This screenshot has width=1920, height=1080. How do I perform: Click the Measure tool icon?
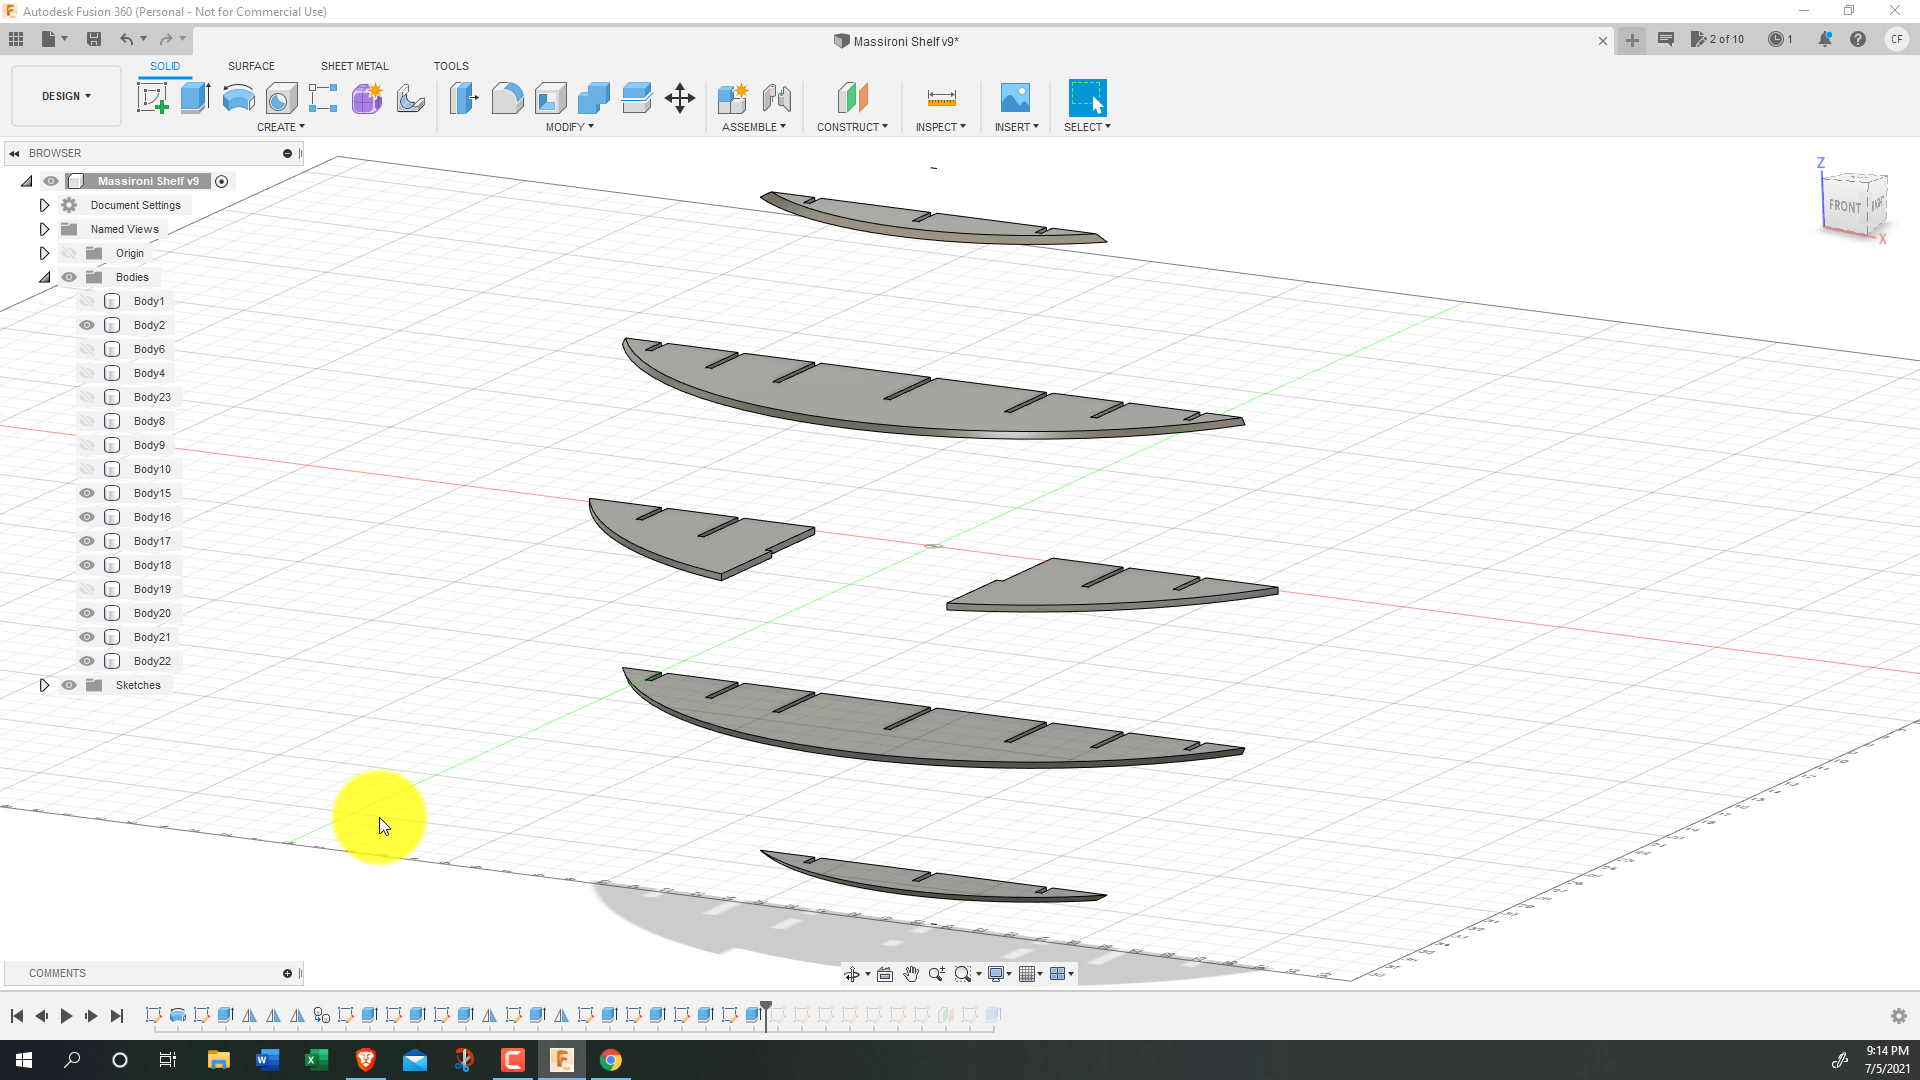(x=941, y=98)
